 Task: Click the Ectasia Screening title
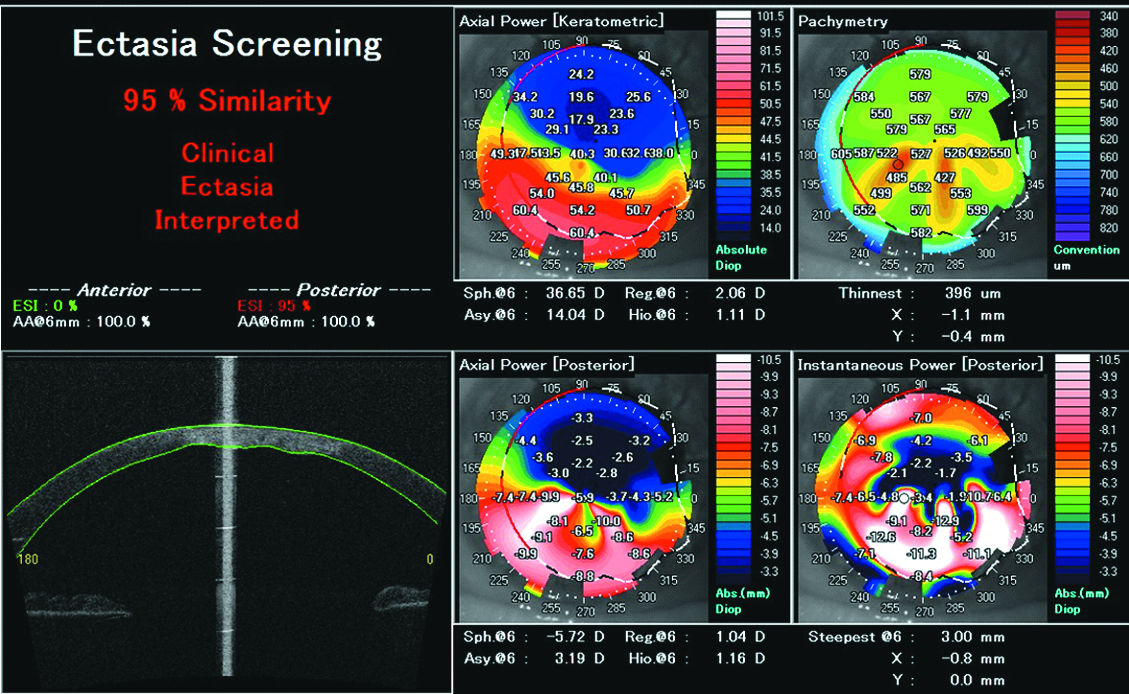click(x=227, y=44)
